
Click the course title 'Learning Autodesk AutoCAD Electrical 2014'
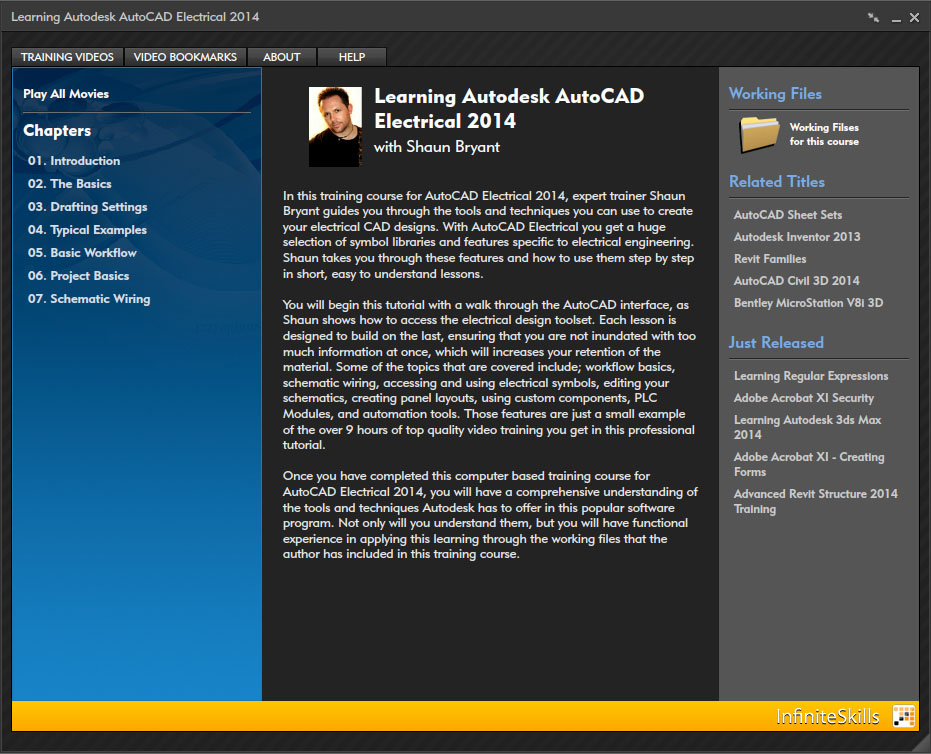[x=509, y=109]
